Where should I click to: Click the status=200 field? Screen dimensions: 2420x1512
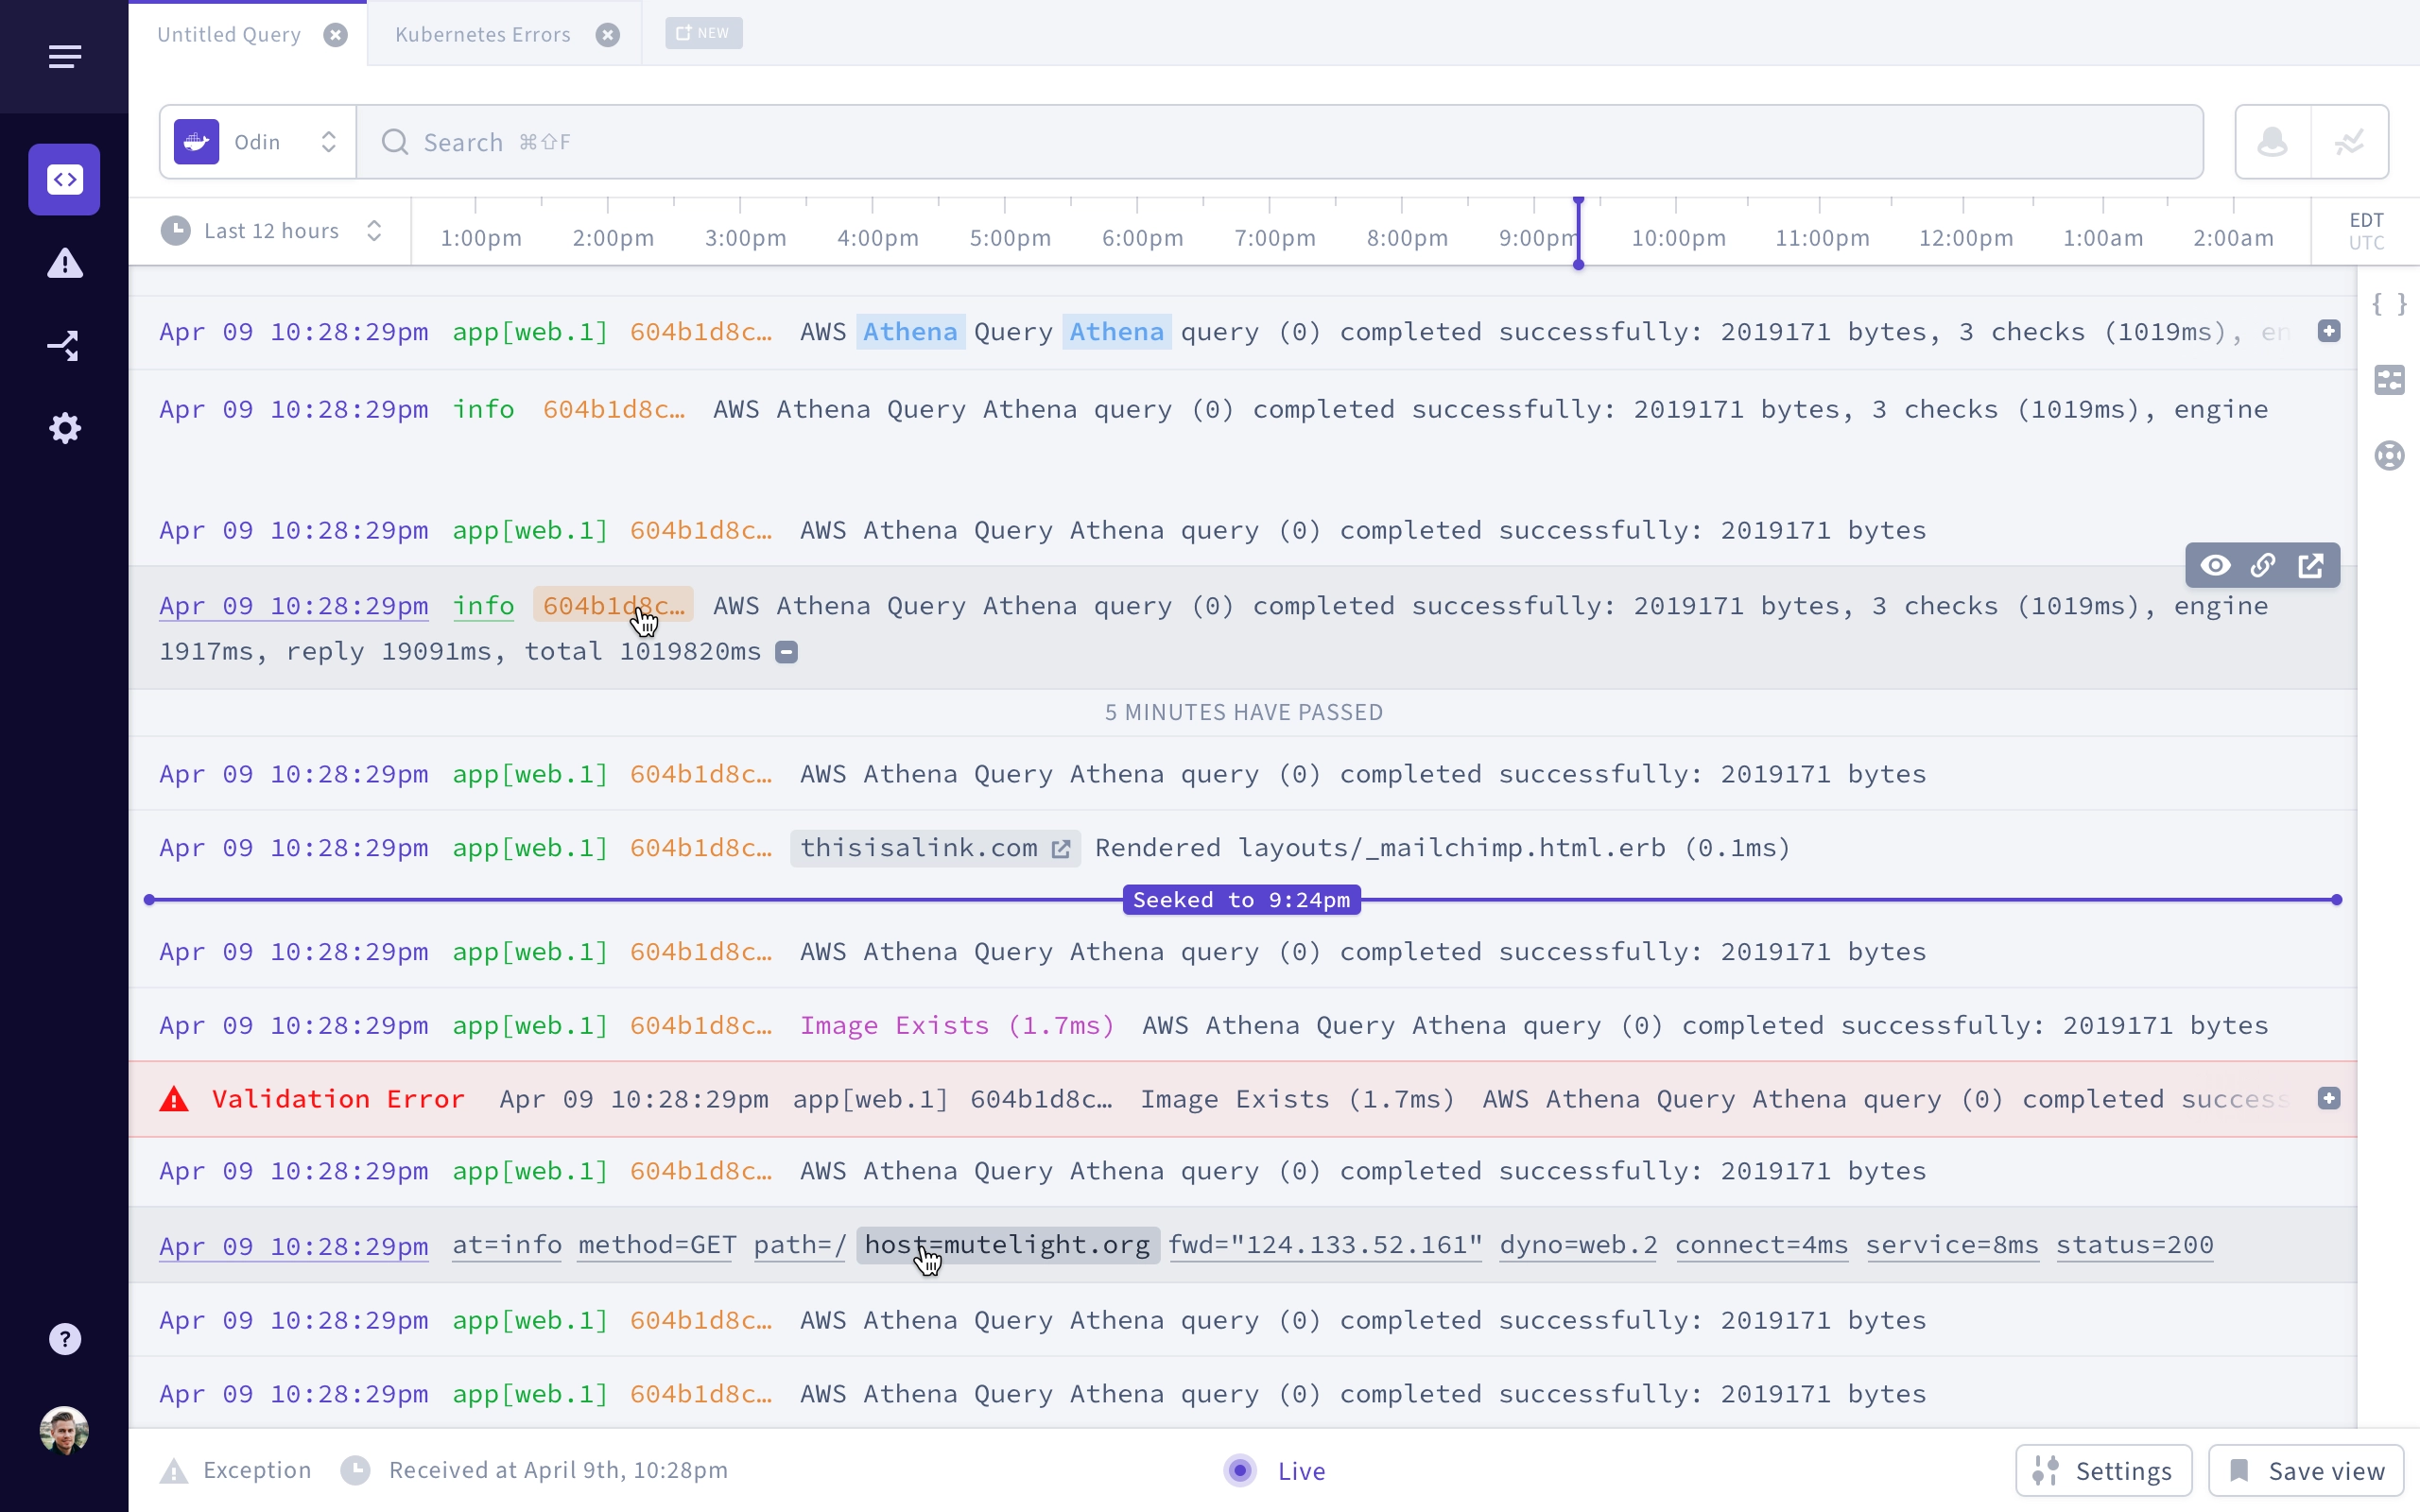(2135, 1245)
